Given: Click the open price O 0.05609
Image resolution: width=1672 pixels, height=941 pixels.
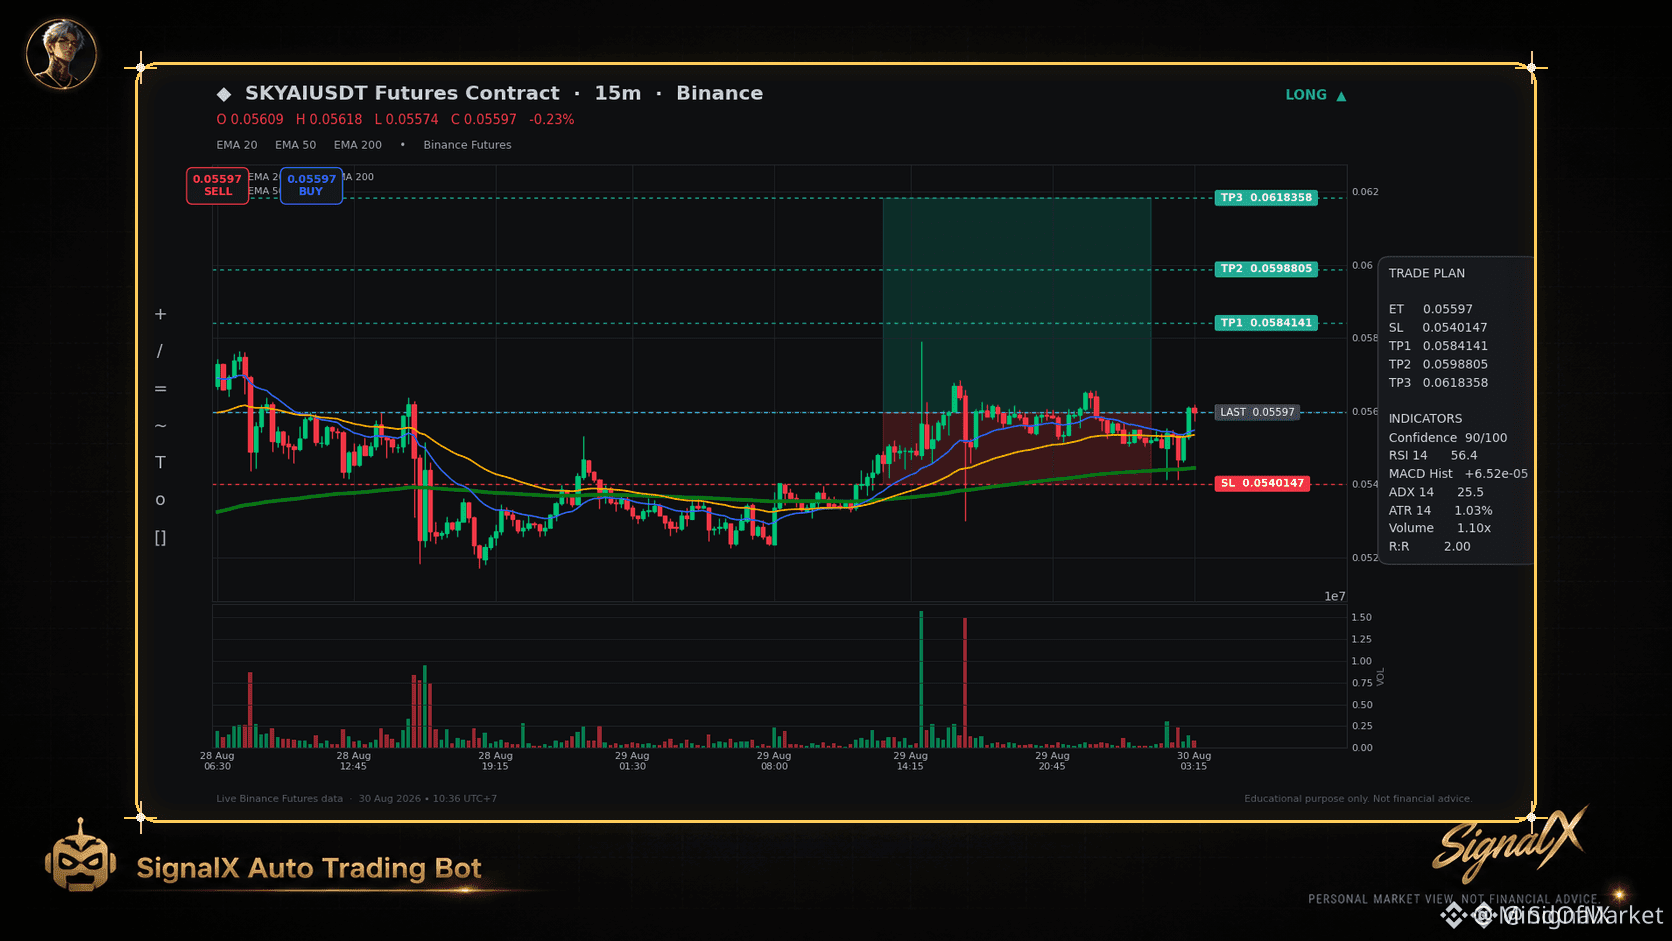Looking at the screenshot, I should point(250,119).
